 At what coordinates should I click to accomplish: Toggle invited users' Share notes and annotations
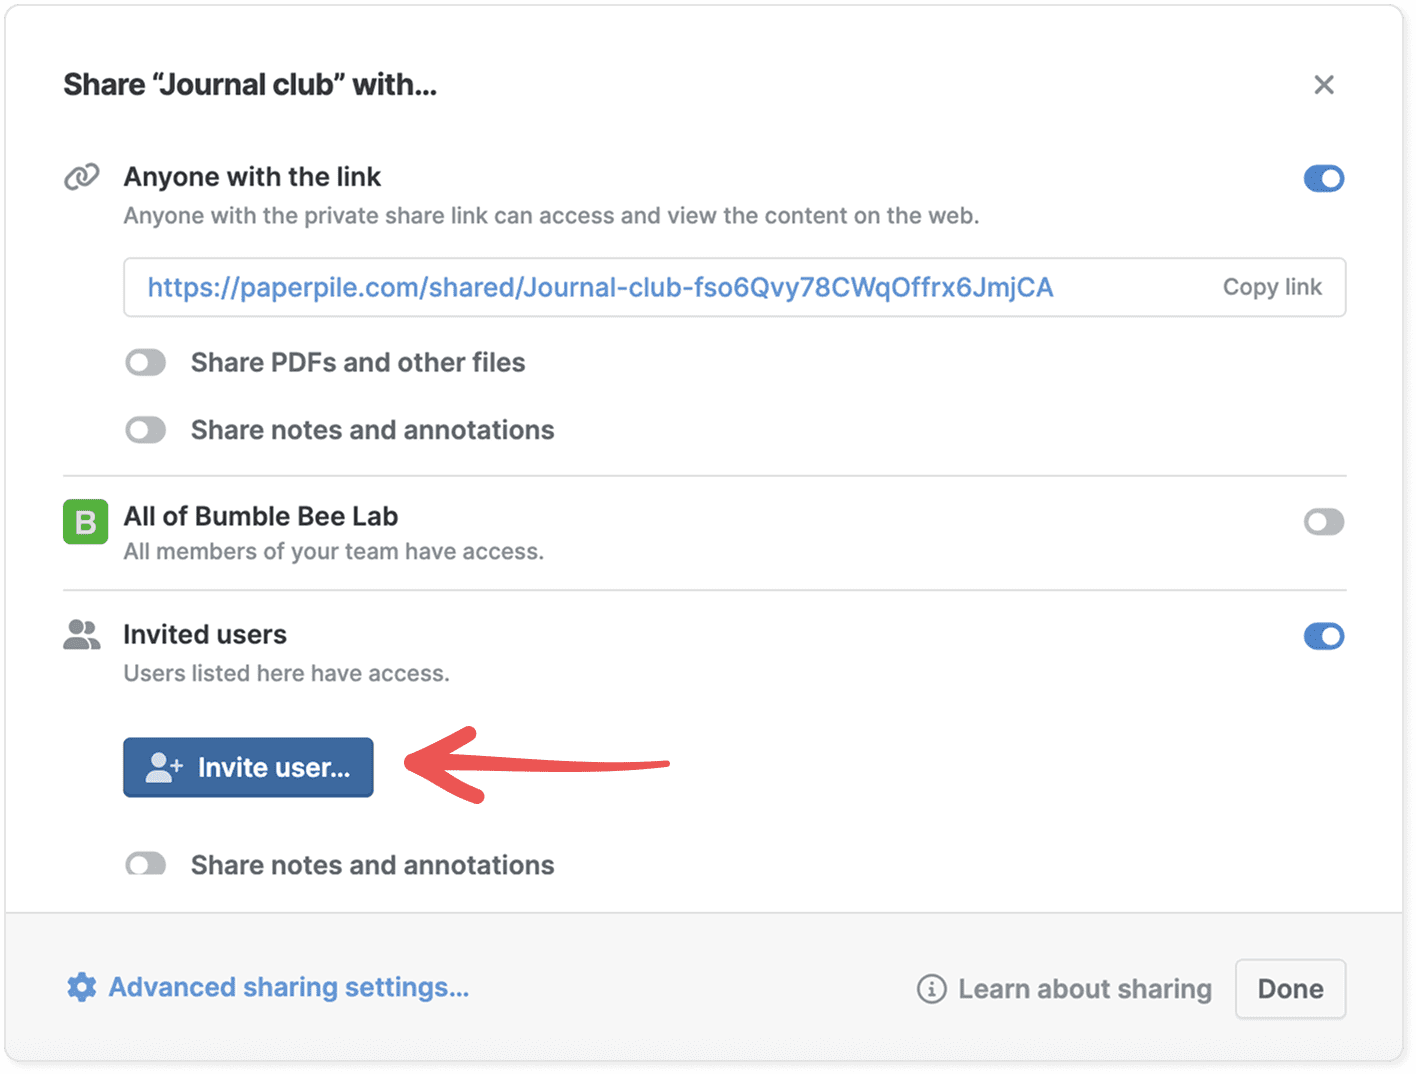(x=146, y=864)
